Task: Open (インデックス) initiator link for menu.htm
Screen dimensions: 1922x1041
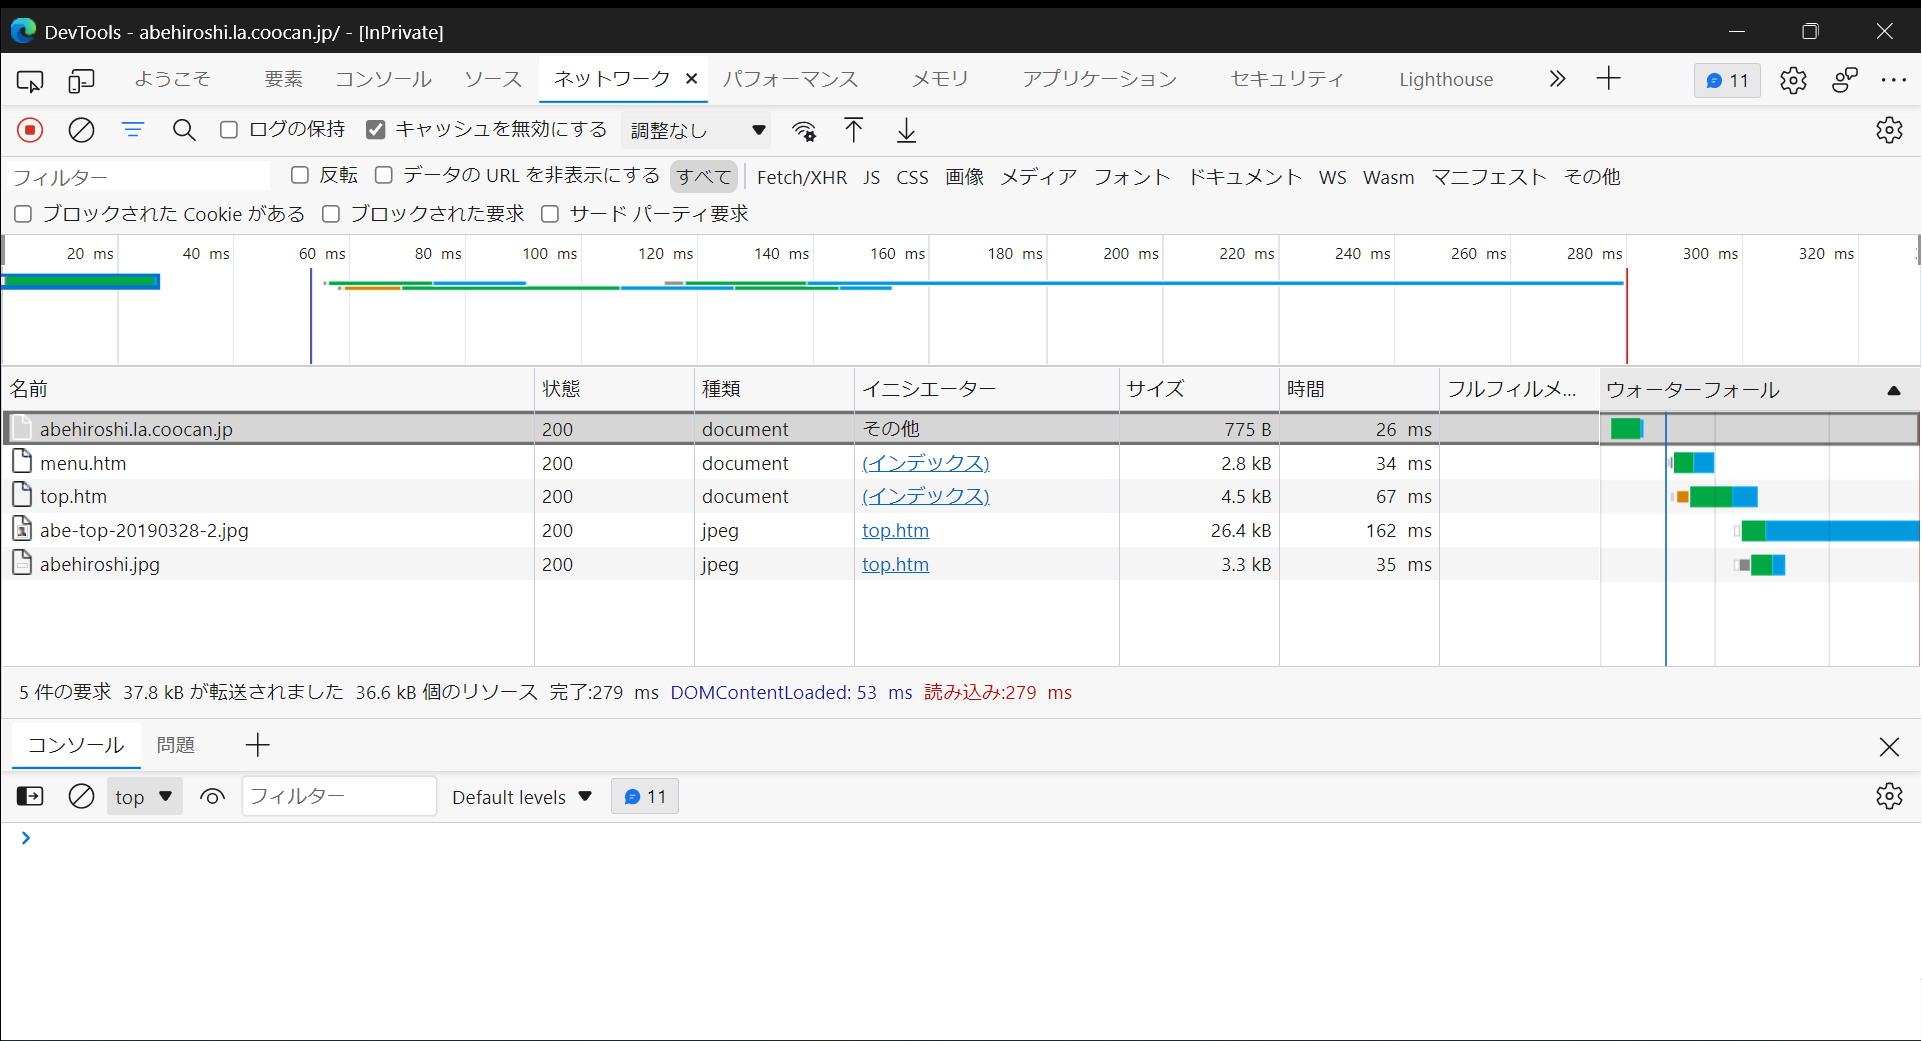Action: click(x=926, y=463)
